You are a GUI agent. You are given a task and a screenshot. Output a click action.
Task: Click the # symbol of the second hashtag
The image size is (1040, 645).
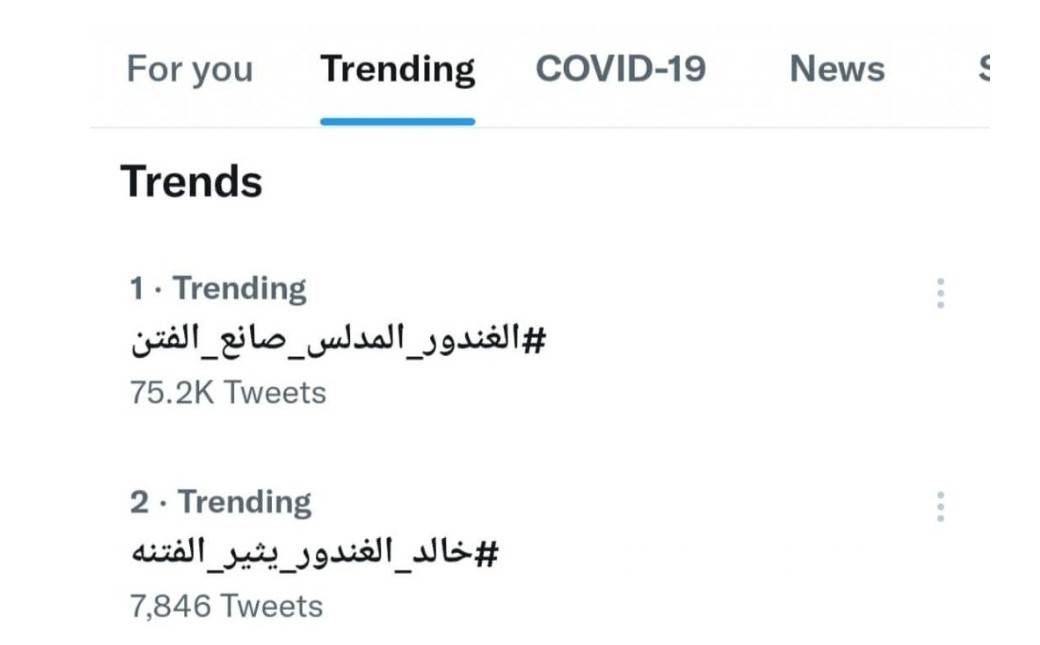coord(486,553)
